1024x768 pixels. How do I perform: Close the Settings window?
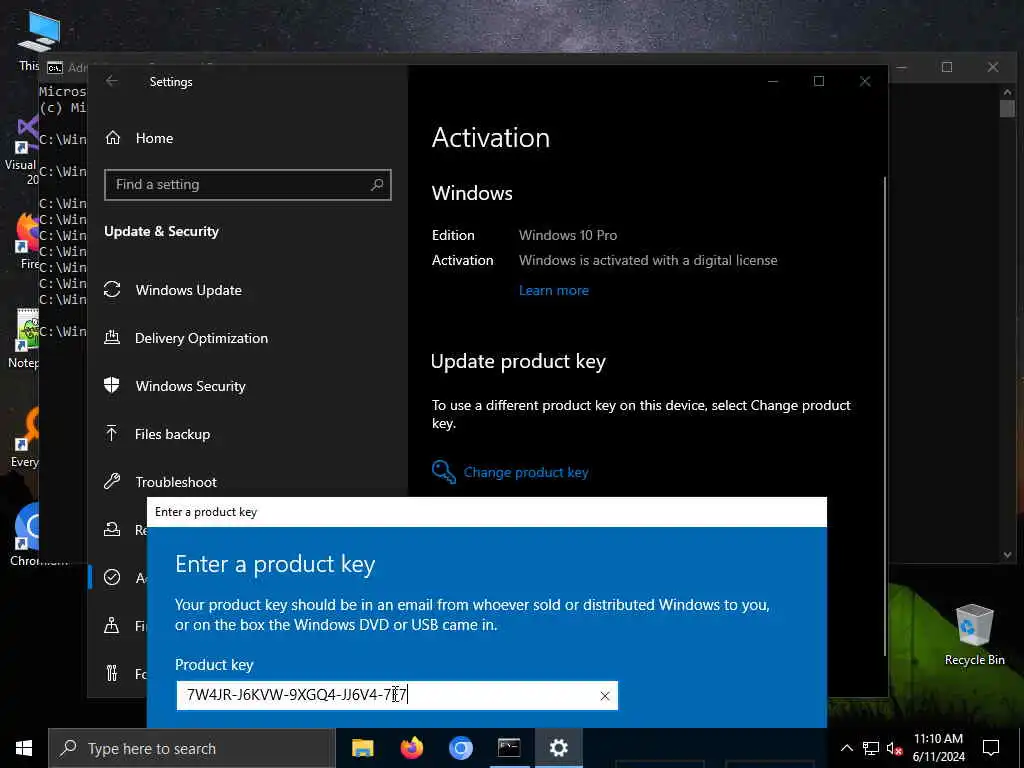865,81
